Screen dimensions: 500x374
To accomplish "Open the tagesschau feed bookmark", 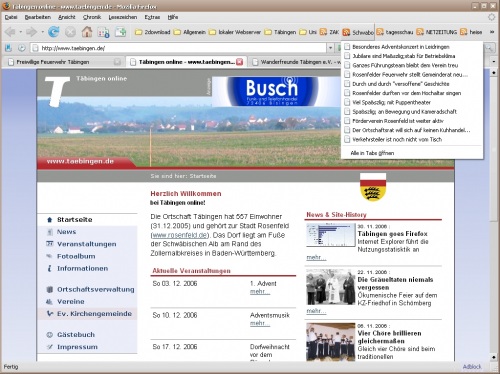I will click(395, 32).
